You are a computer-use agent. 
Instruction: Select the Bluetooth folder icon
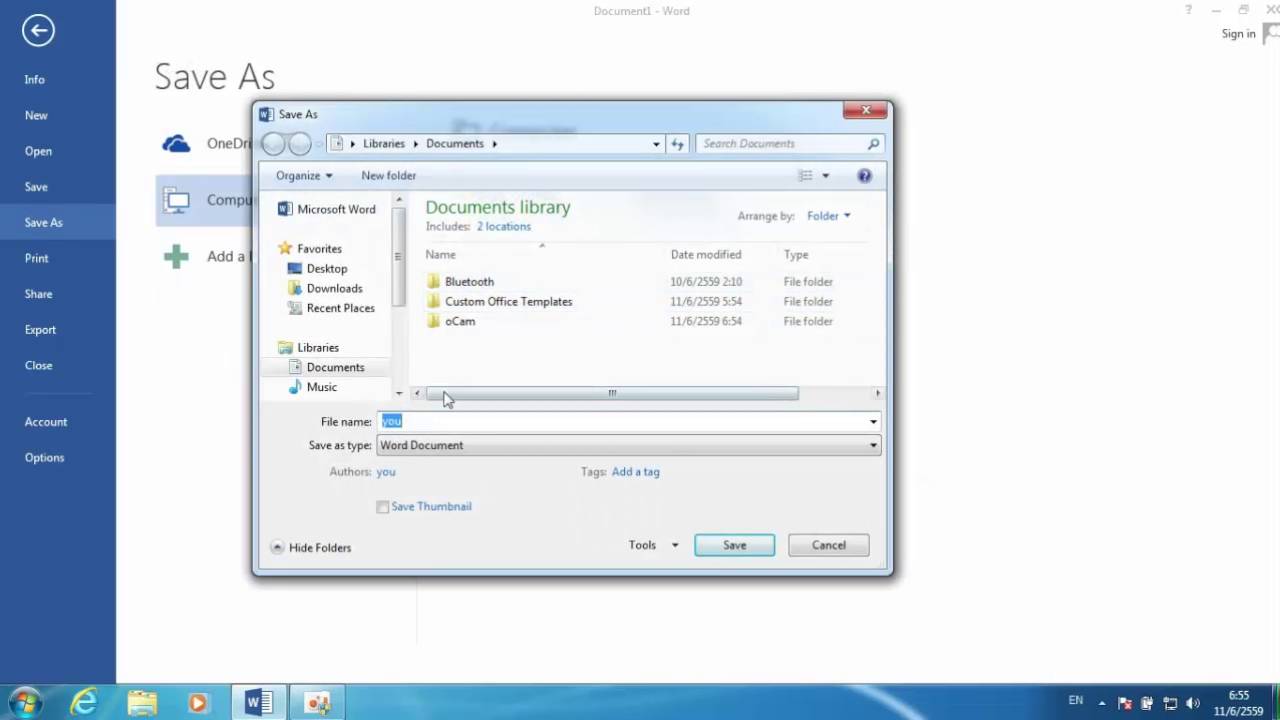(433, 282)
